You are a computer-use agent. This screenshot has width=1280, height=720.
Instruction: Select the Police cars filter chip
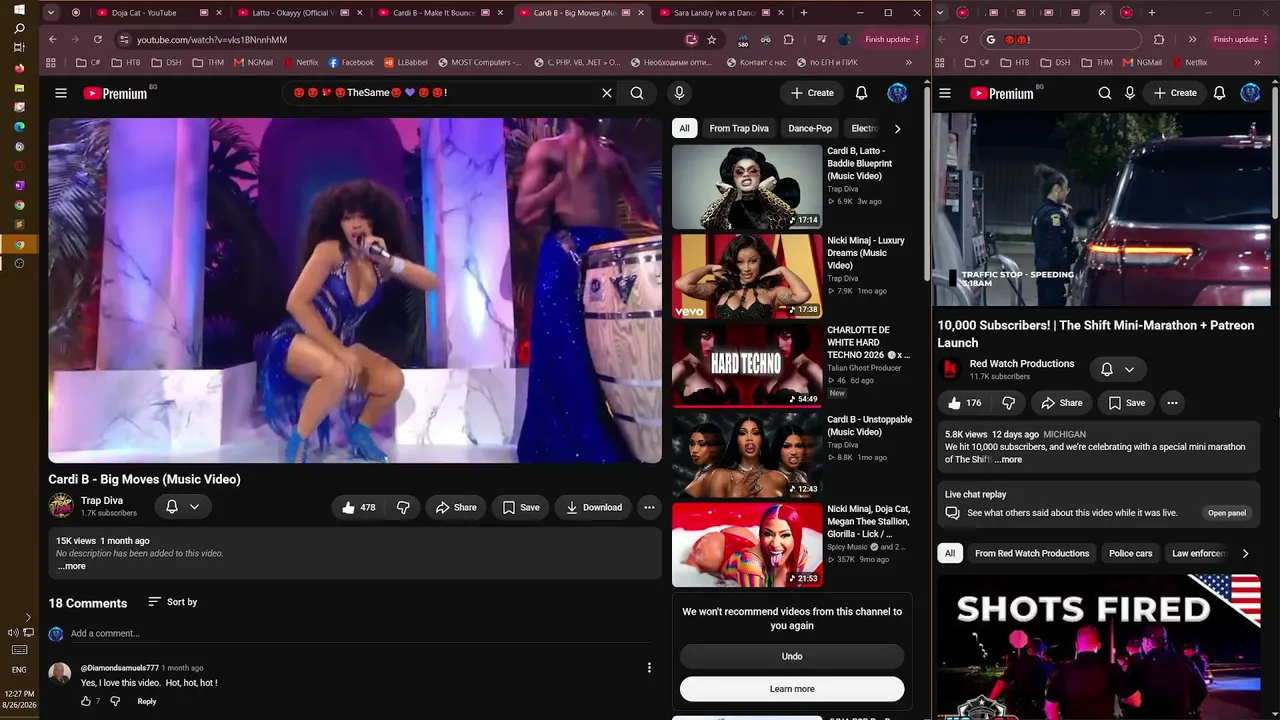pos(1130,553)
